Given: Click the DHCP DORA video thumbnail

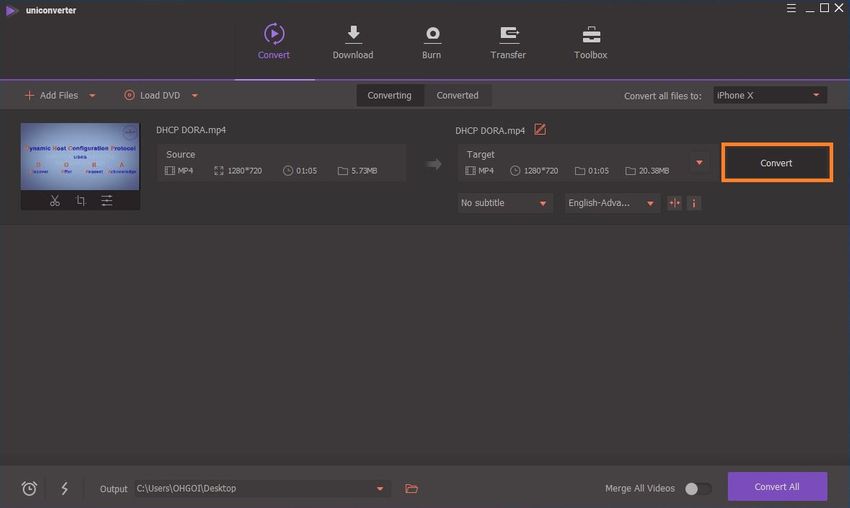Looking at the screenshot, I should click(80, 156).
